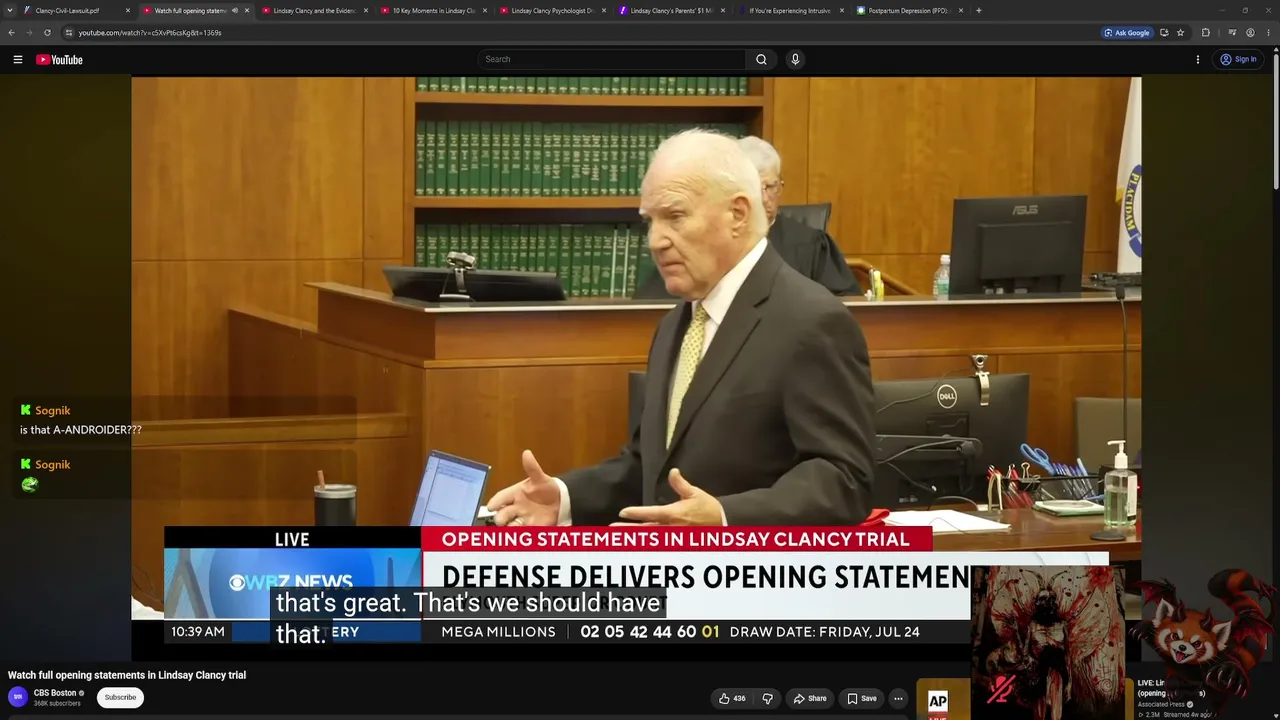Mute the audio-playing tab speaker icon
The image size is (1280, 720).
pyautogui.click(x=235, y=11)
